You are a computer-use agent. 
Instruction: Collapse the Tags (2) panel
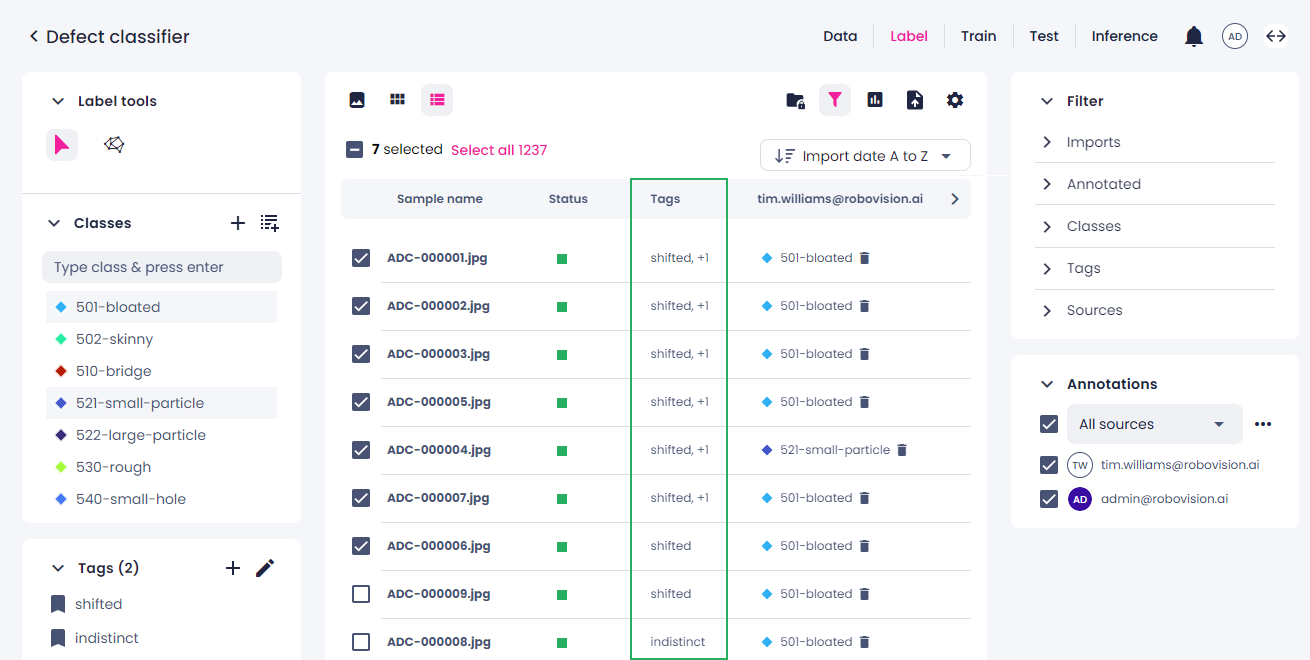point(57,568)
